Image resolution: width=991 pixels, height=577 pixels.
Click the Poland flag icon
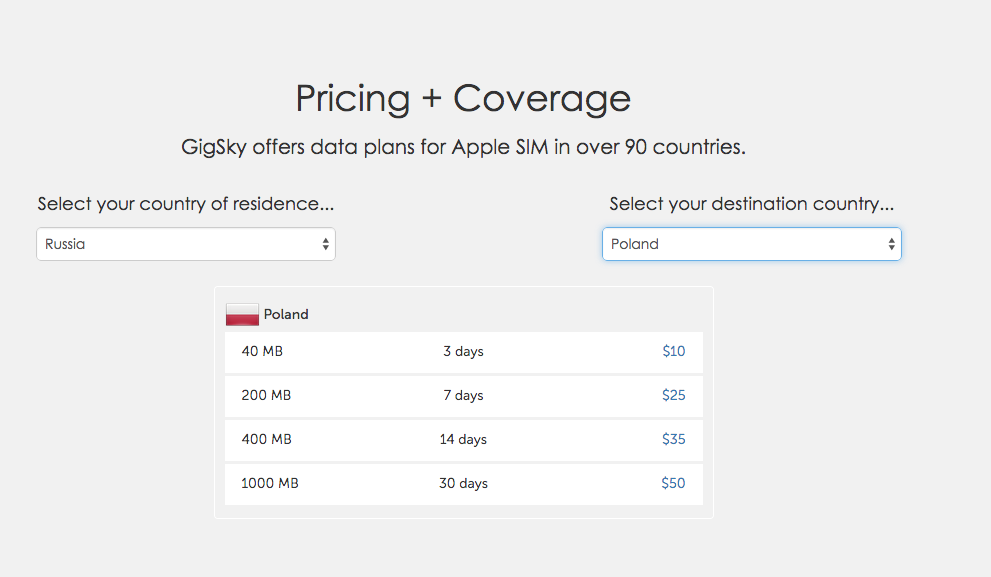242,314
